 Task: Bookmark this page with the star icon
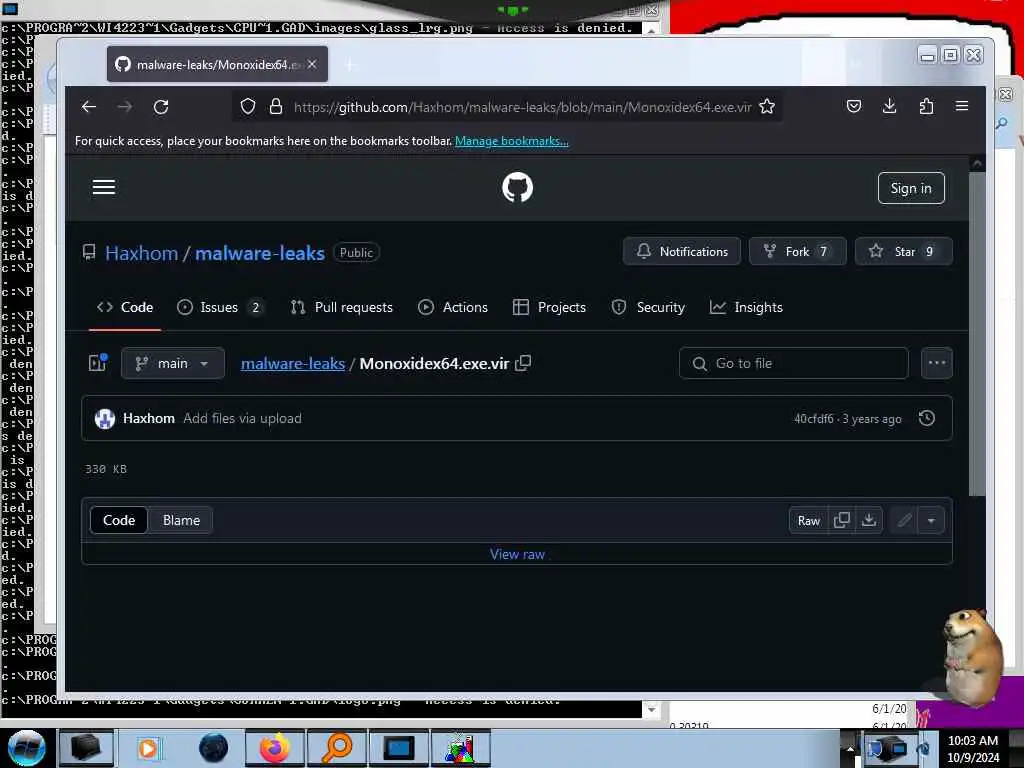pyautogui.click(x=767, y=106)
